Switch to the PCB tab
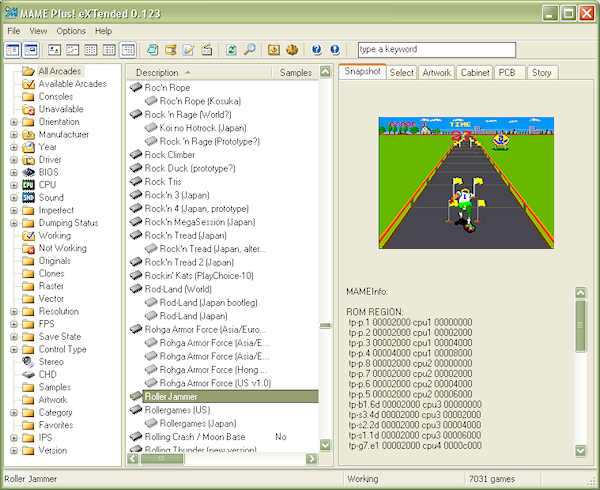 coord(509,73)
